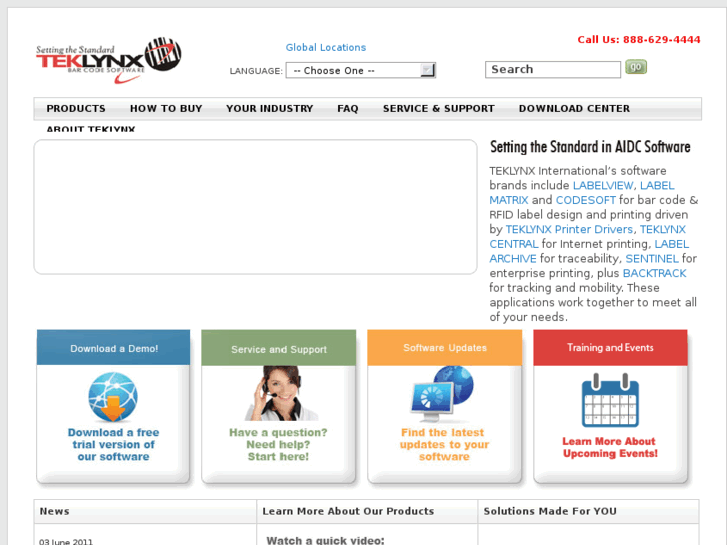The width and height of the screenshot is (727, 545).
Task: Open the PRODUCTS menu
Action: pyautogui.click(x=76, y=109)
